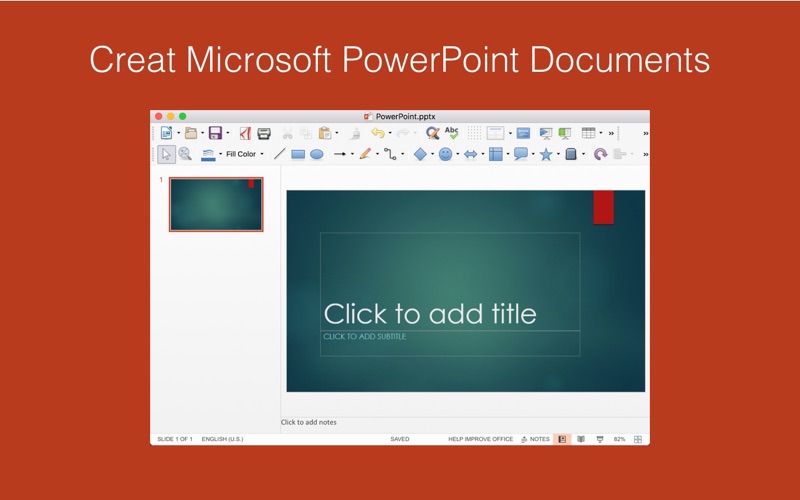Click the New presentation icon
The height and width of the screenshot is (500, 800).
click(166, 133)
